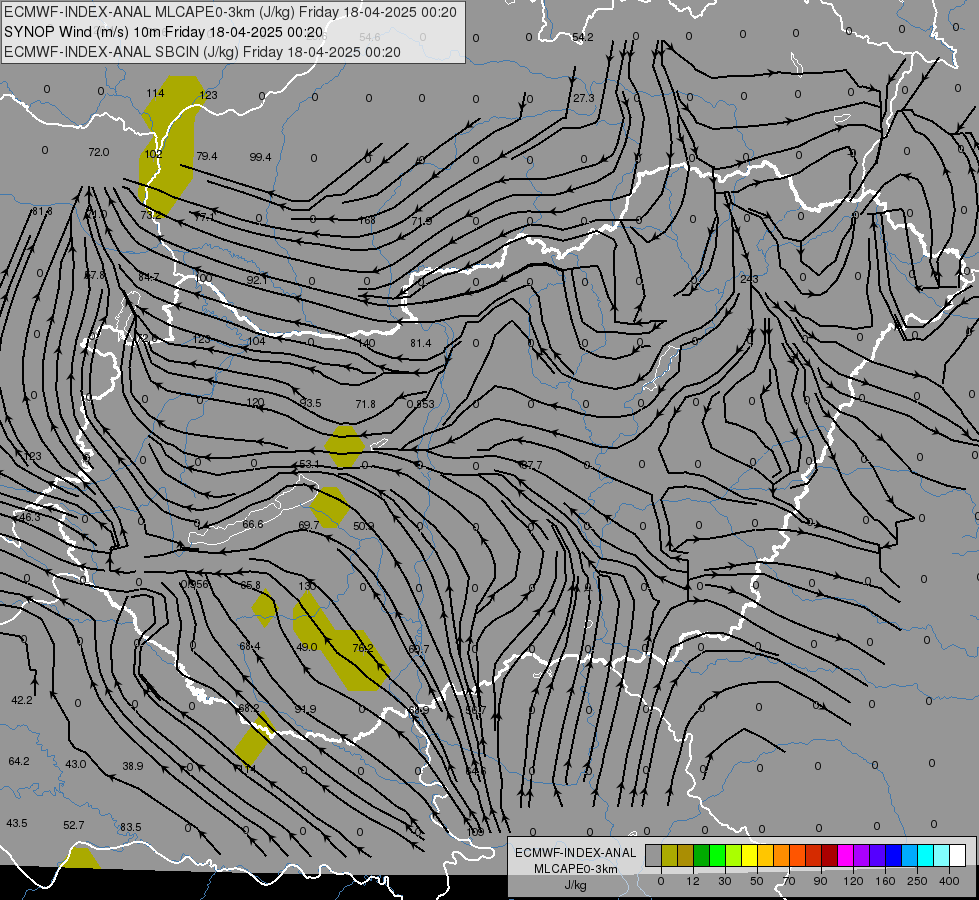Click the map value 71.8
The height and width of the screenshot is (900, 979).
pyautogui.click(x=365, y=404)
